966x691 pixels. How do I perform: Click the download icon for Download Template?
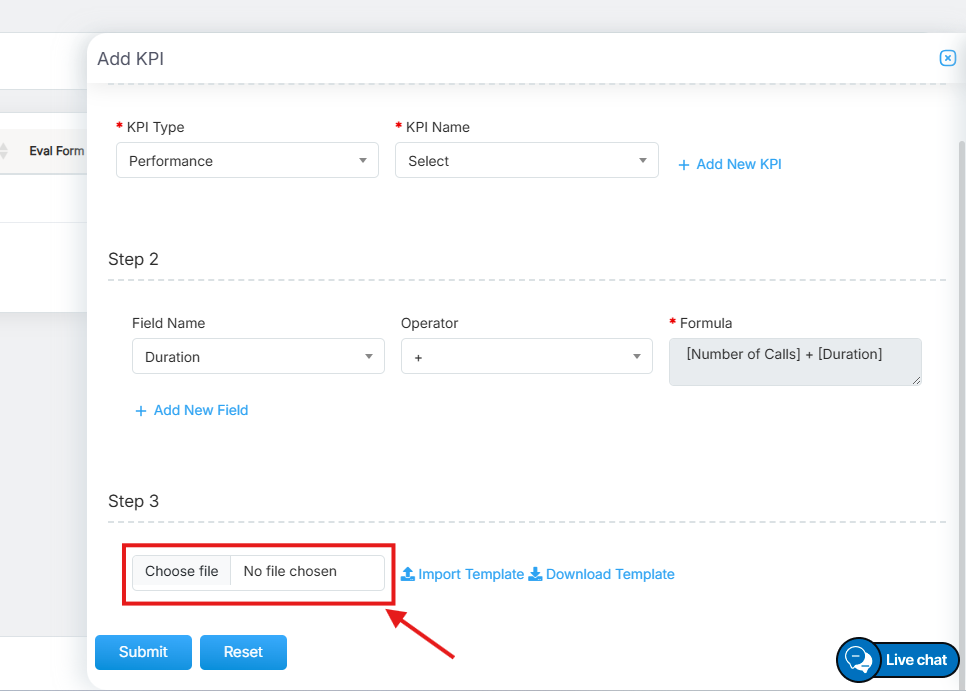point(535,574)
